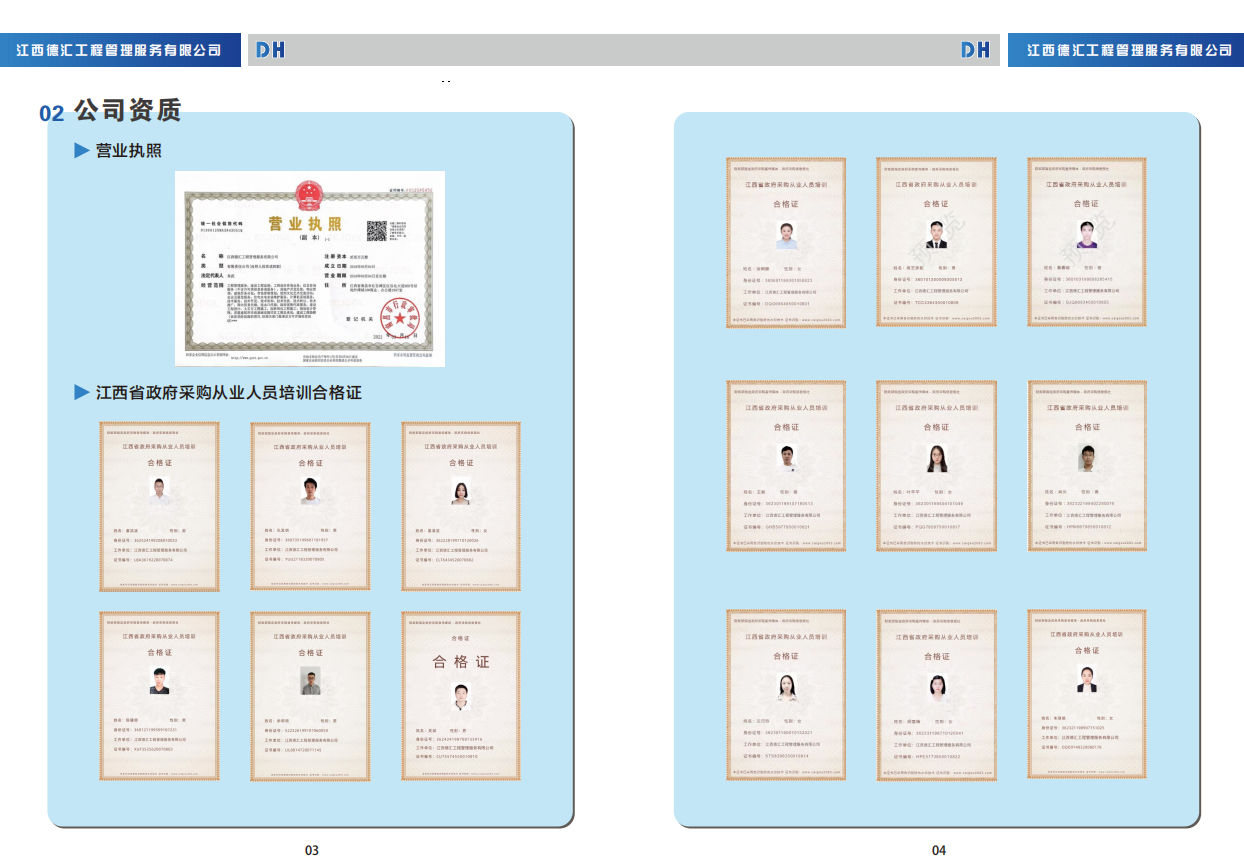Click the ID photo of the man in grey shirt
Viewport: 1244px width, 863px height.
tap(310, 681)
